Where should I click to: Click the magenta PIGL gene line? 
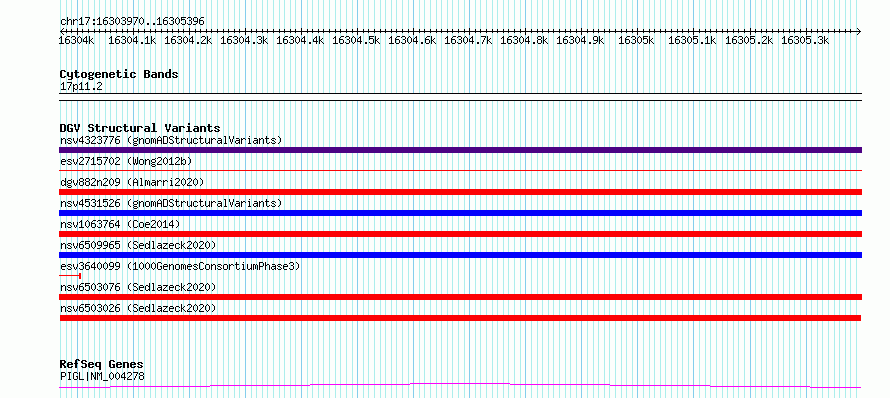(x=460, y=386)
